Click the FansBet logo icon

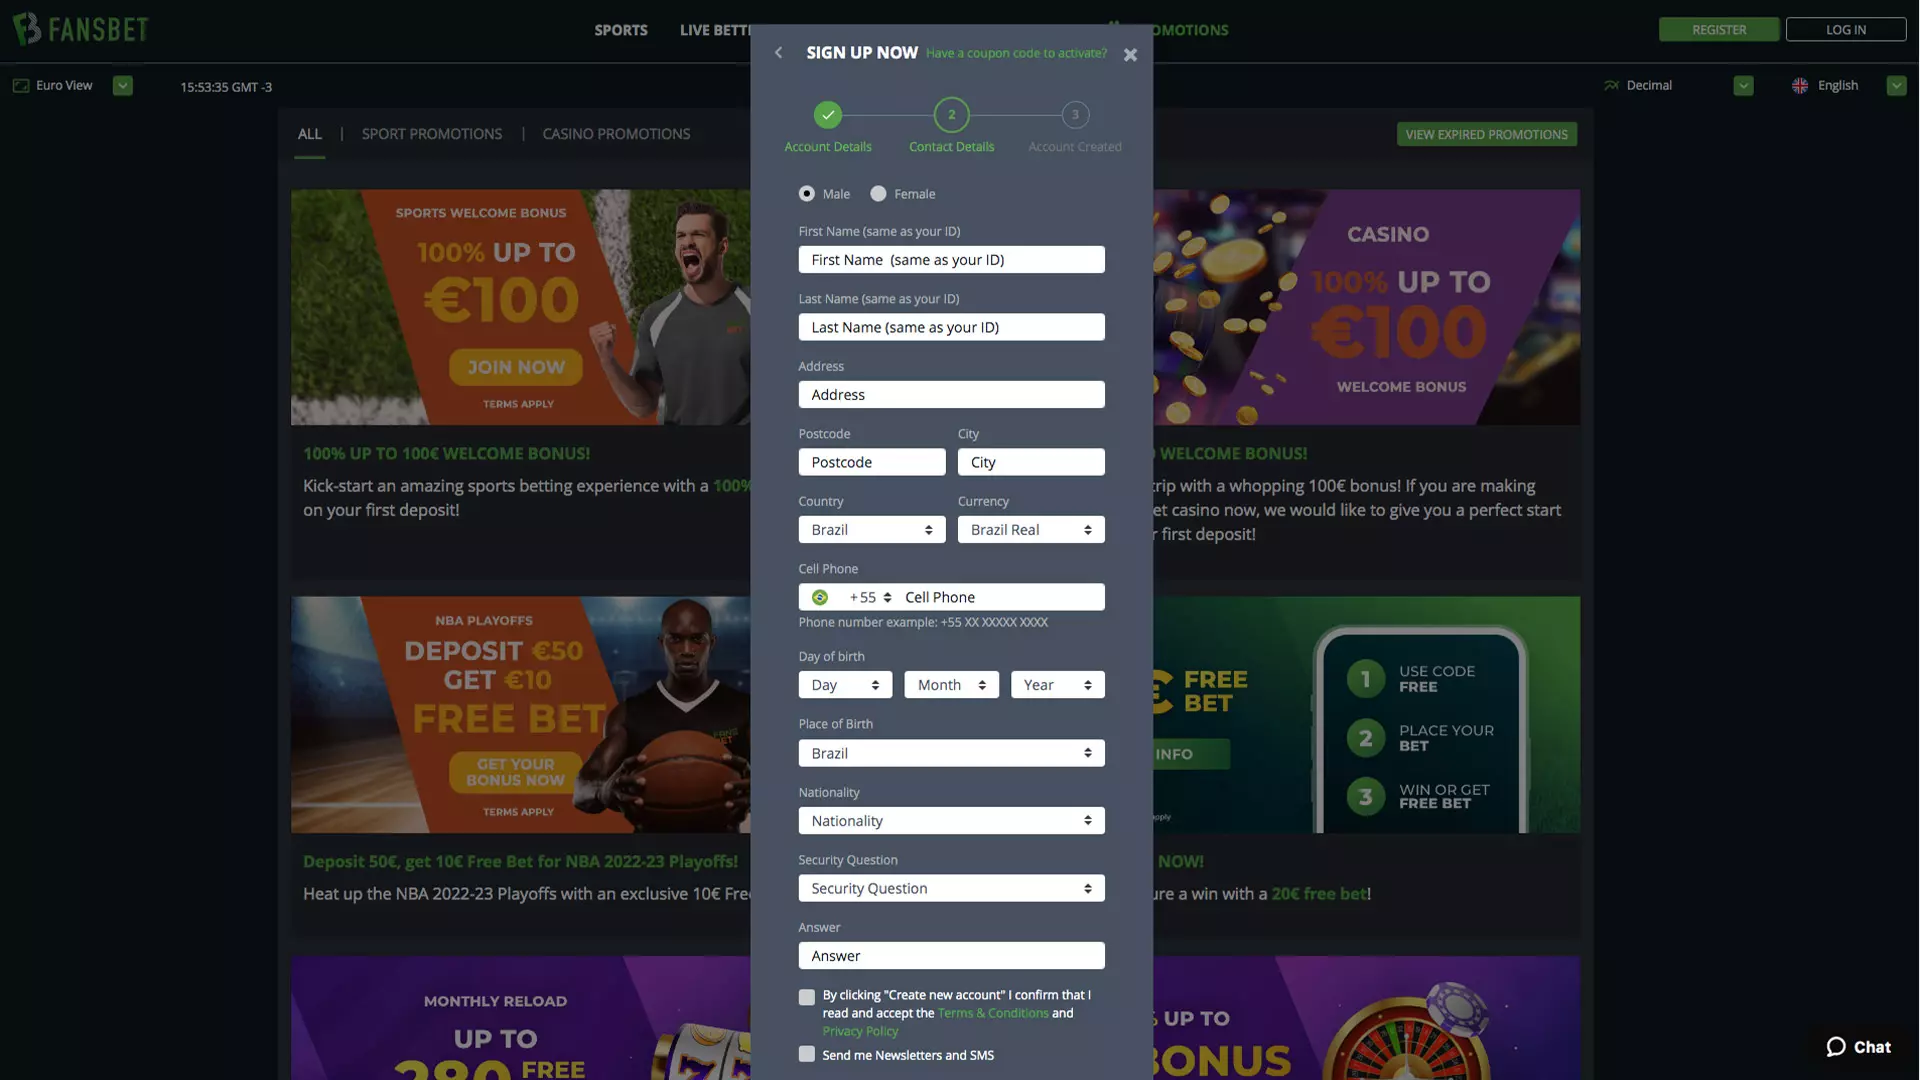point(26,28)
